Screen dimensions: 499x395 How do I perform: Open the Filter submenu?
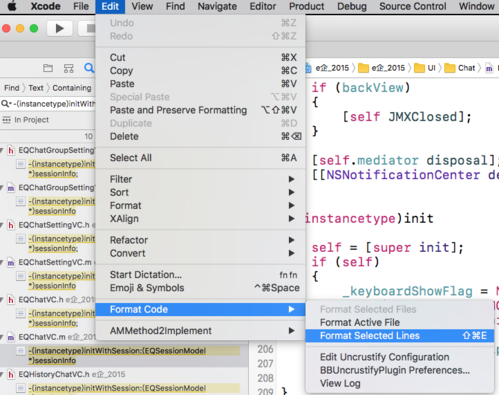(200, 179)
